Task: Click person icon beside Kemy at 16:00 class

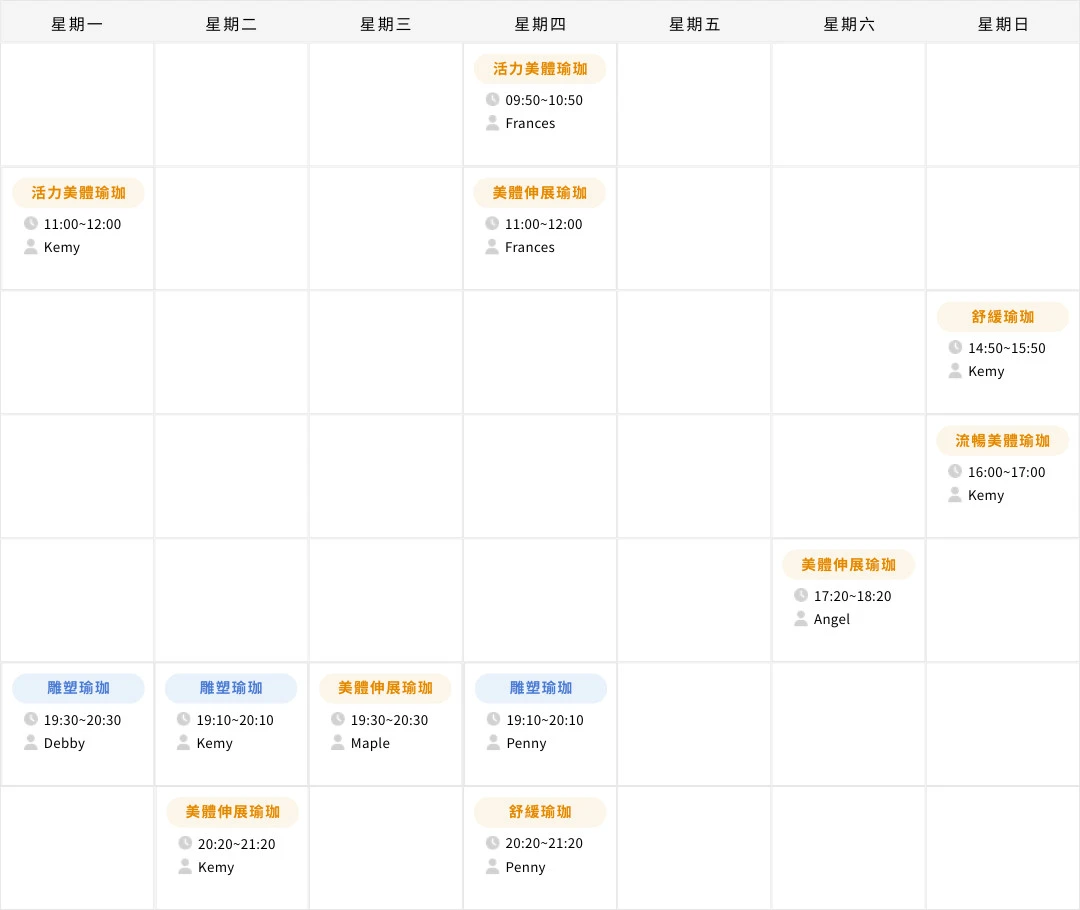Action: [955, 495]
